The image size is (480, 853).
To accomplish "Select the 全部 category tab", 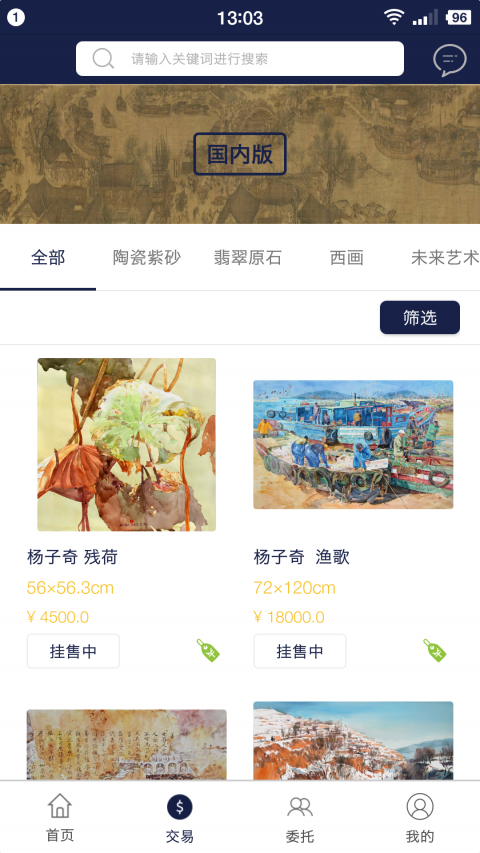I will pyautogui.click(x=48, y=258).
